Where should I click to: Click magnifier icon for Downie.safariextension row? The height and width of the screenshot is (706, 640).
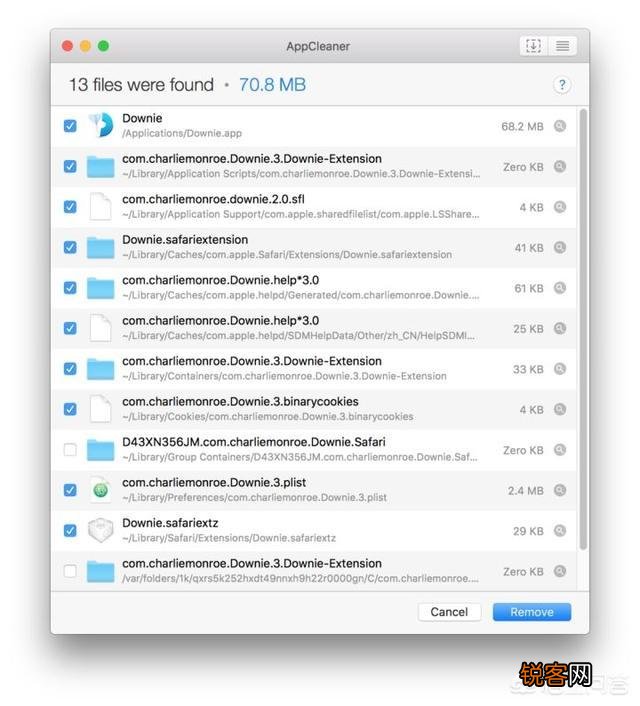click(x=560, y=248)
